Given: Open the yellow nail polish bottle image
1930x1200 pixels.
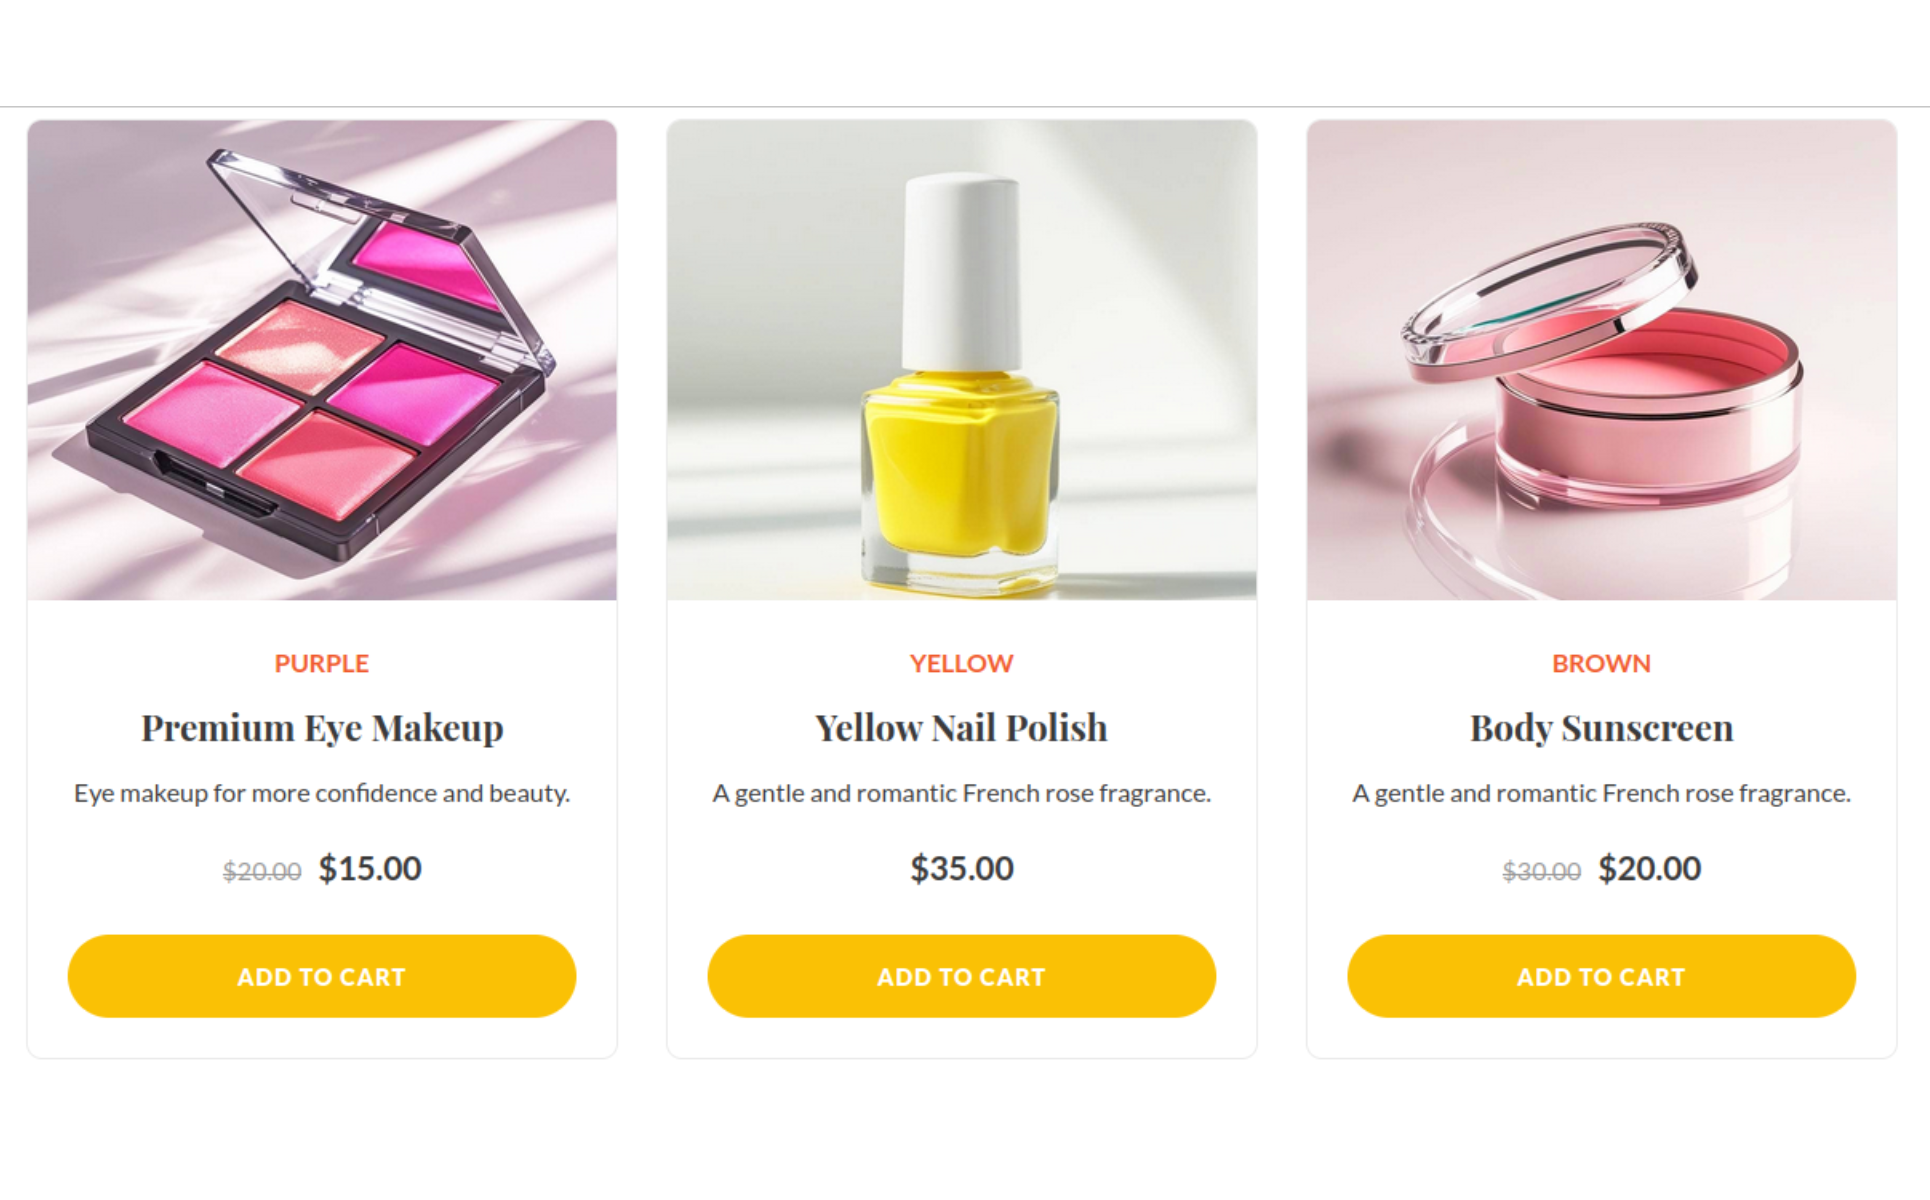Looking at the screenshot, I should point(962,360).
